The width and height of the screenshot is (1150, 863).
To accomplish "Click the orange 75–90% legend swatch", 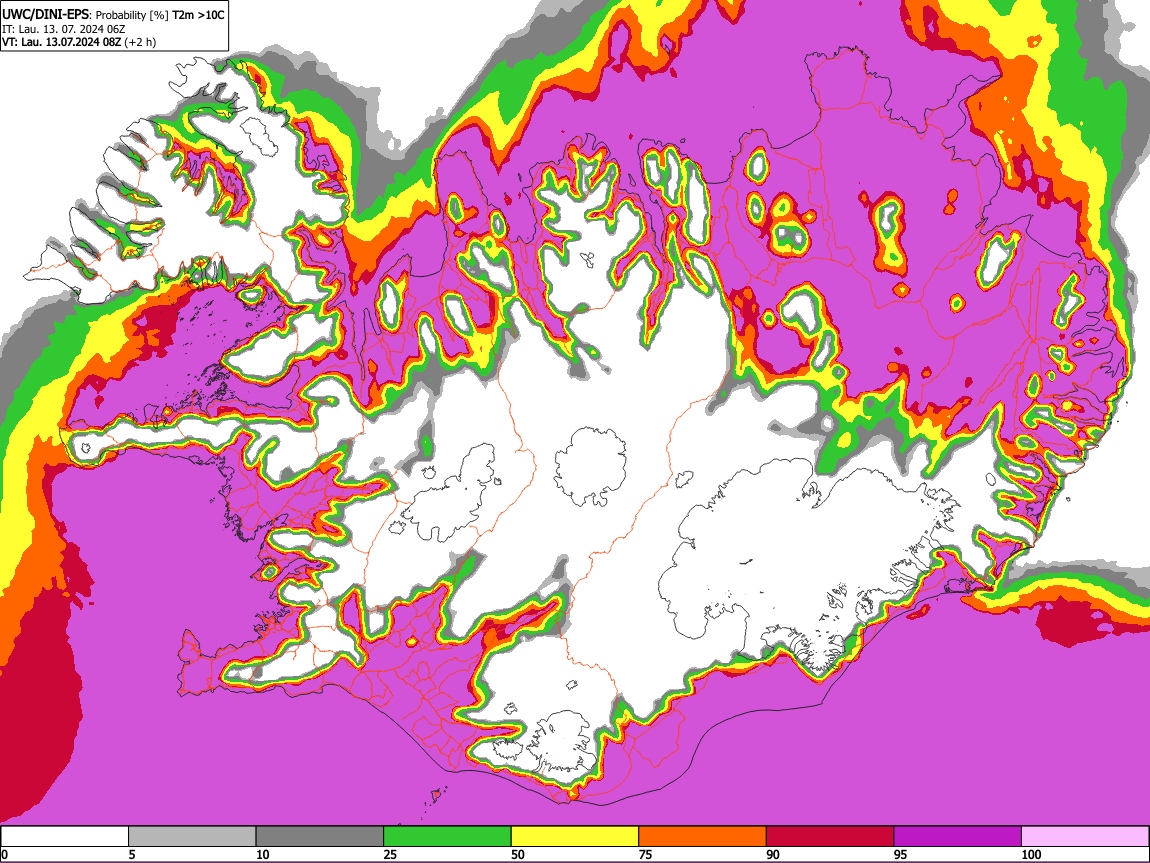I will (x=703, y=836).
